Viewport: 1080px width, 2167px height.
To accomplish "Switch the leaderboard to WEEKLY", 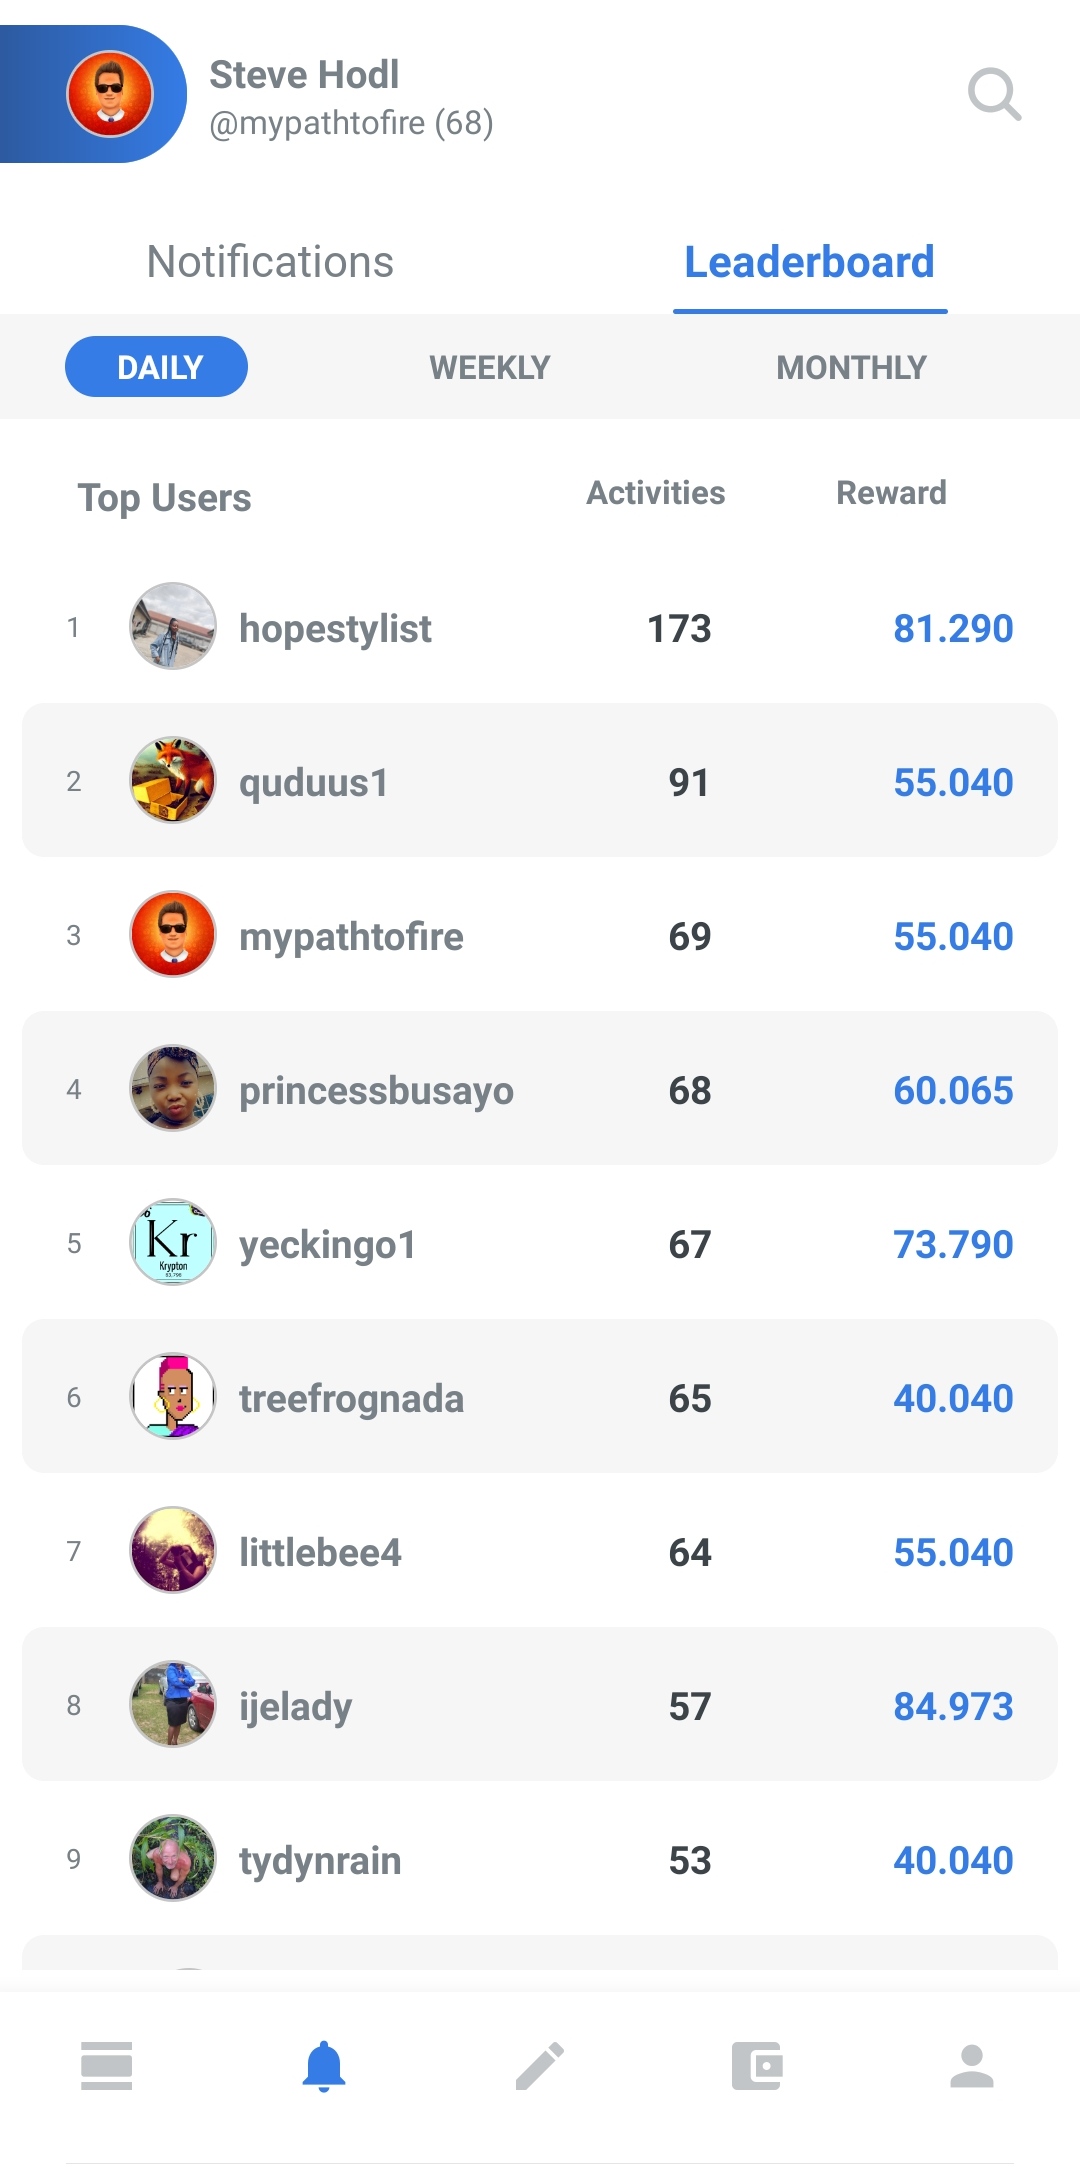I will [x=490, y=367].
